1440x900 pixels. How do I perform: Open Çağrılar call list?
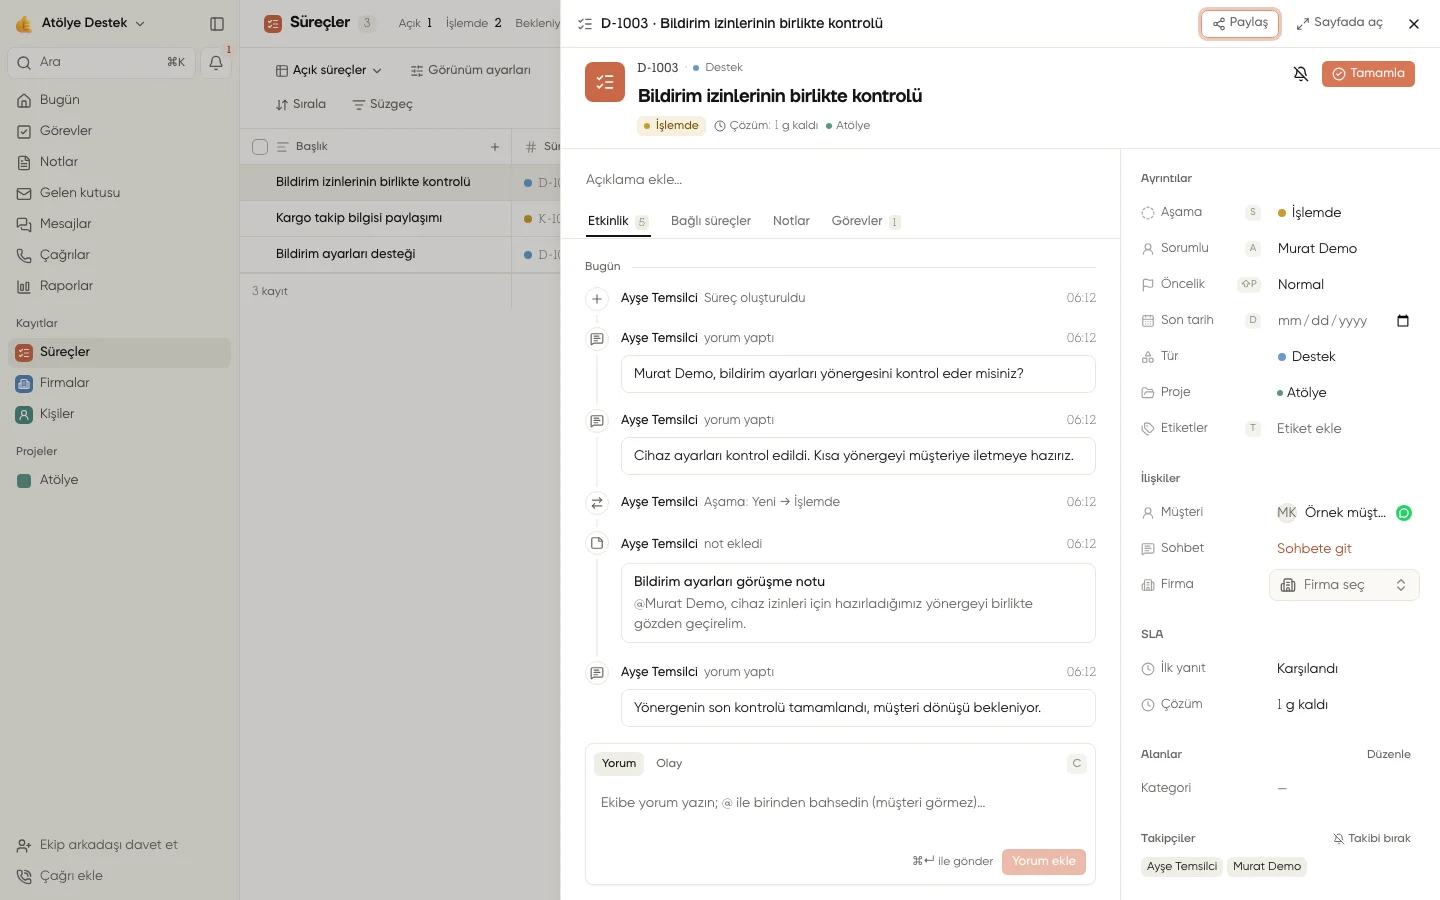pyautogui.click(x=119, y=255)
